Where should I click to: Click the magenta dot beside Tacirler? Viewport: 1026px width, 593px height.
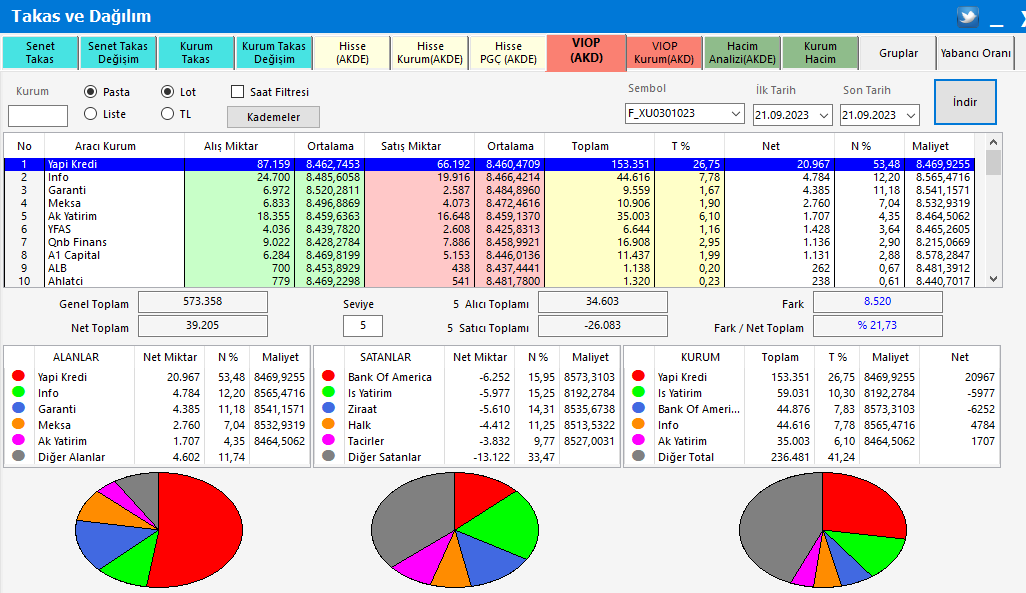[x=328, y=440]
